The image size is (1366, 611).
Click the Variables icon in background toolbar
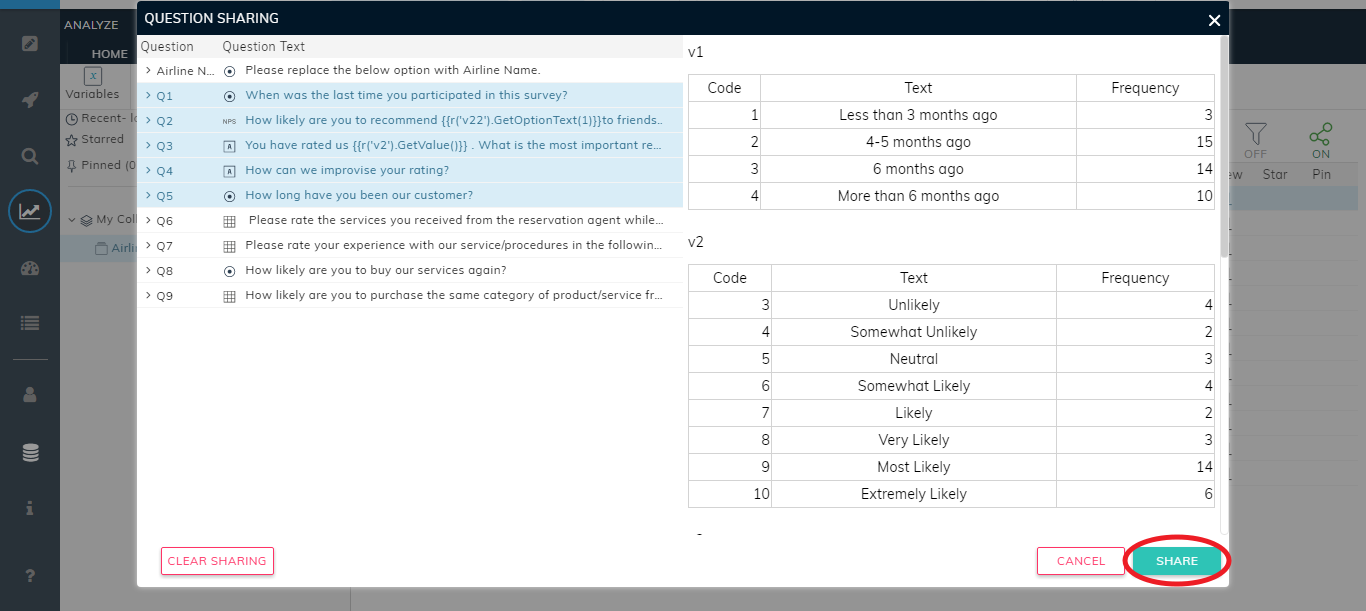pyautogui.click(x=92, y=76)
